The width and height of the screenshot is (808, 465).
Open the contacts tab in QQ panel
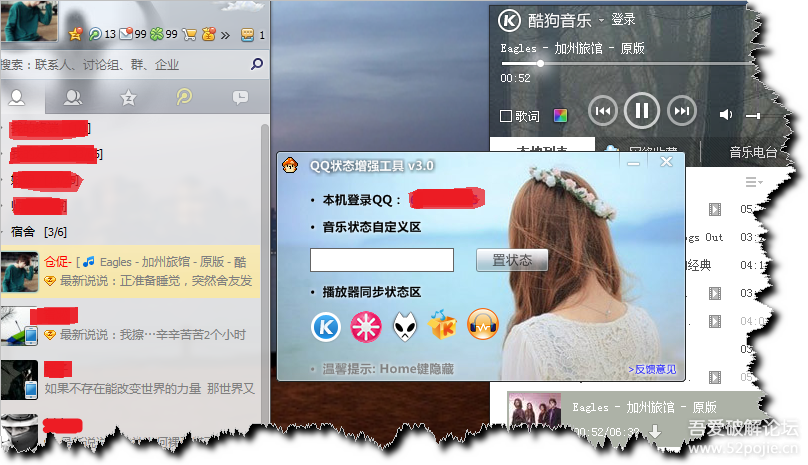(17, 97)
